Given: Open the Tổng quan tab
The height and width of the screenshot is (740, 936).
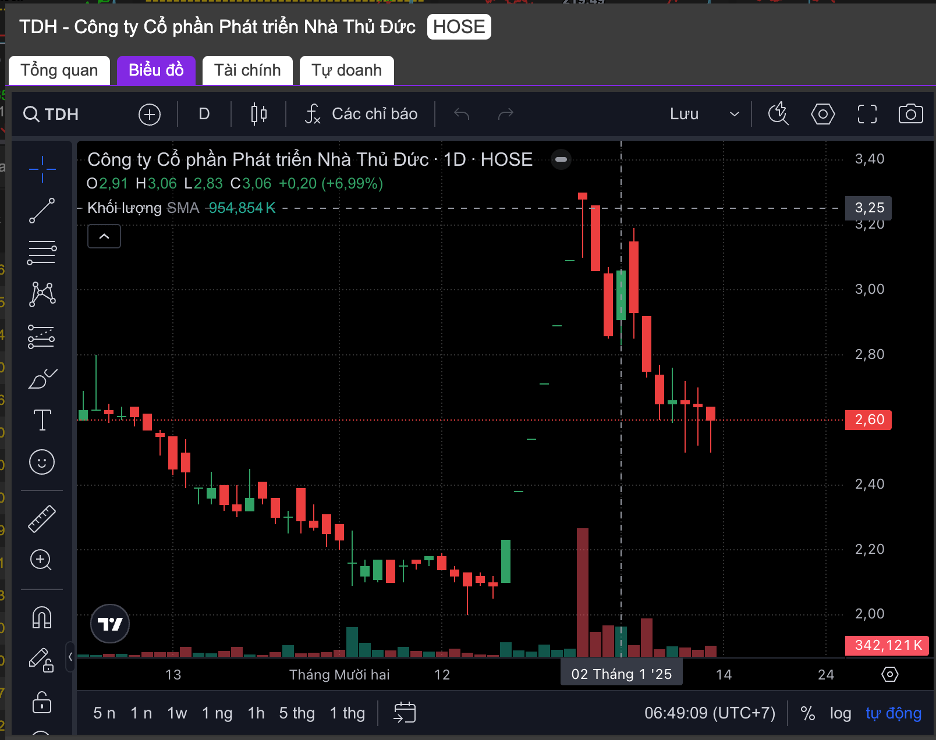Looking at the screenshot, I should pyautogui.click(x=59, y=70).
